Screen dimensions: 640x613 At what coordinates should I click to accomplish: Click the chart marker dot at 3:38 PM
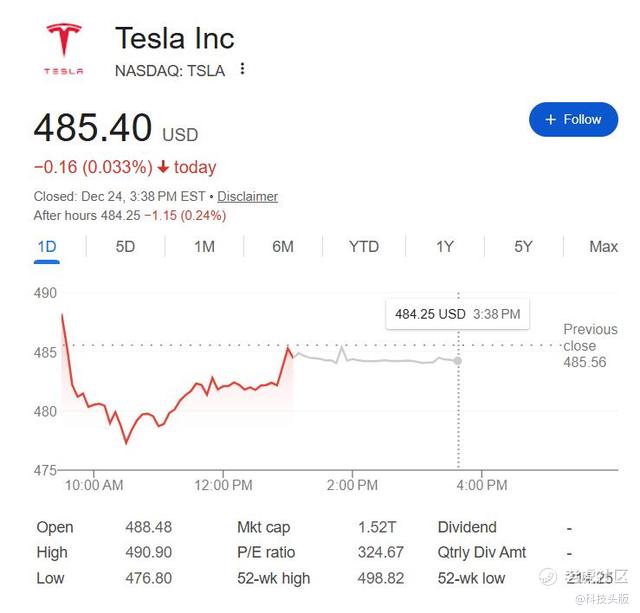[x=458, y=360]
